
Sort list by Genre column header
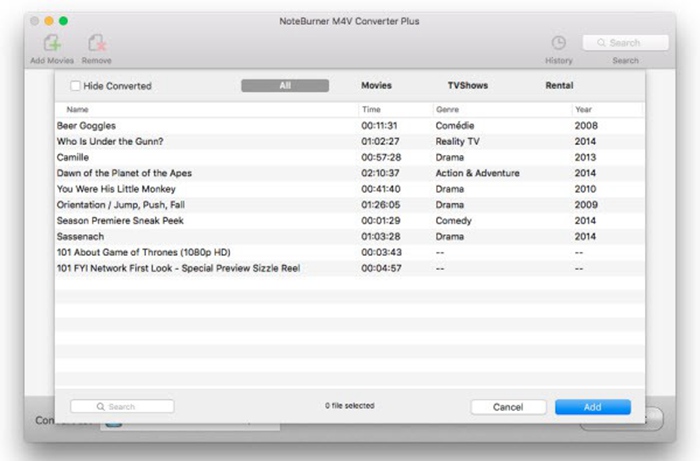[x=448, y=109]
